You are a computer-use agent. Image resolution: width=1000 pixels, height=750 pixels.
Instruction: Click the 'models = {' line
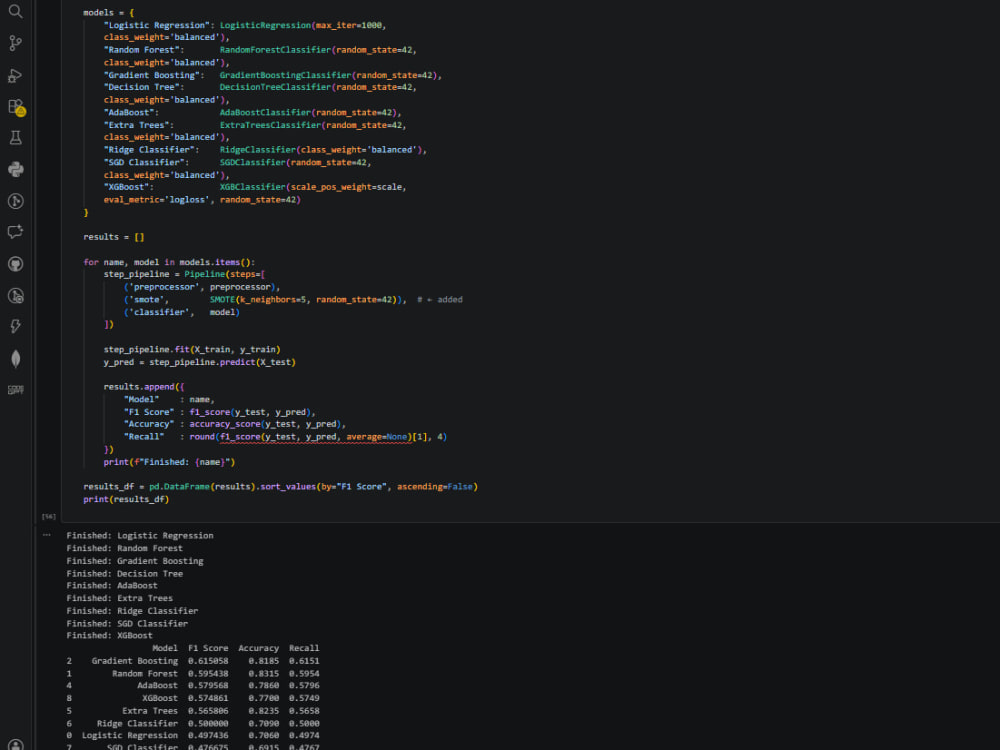click(x=108, y=13)
